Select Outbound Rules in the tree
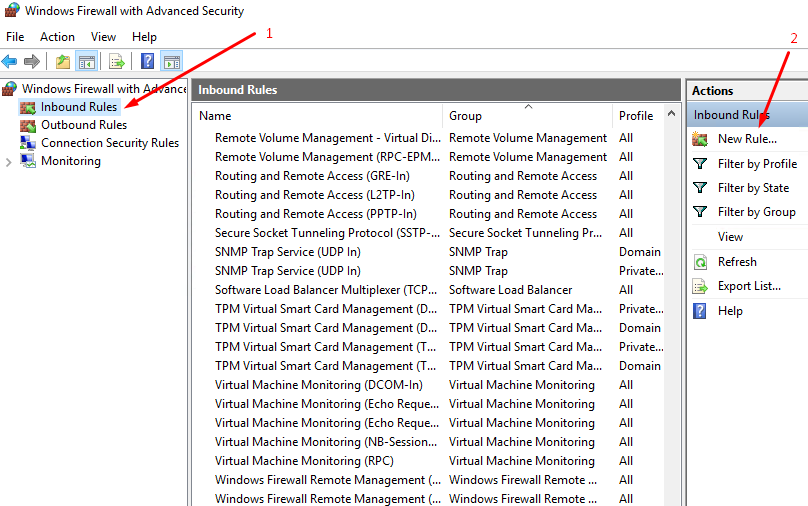 pos(83,125)
